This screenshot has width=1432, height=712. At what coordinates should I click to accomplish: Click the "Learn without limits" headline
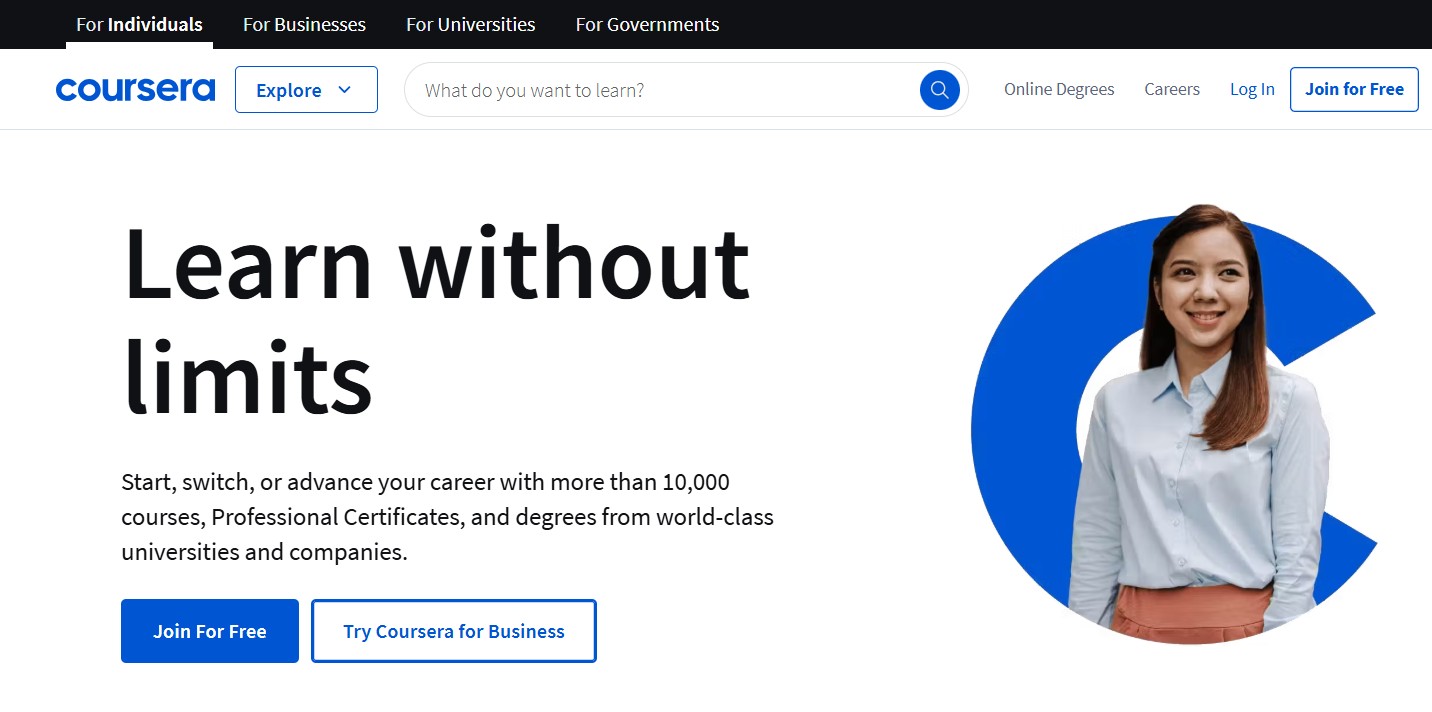[435, 320]
